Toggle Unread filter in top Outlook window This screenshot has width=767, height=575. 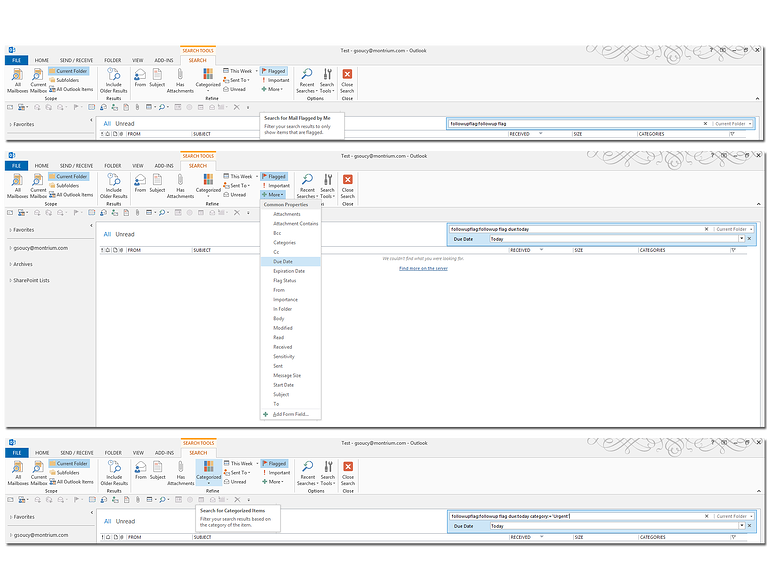tap(235, 90)
